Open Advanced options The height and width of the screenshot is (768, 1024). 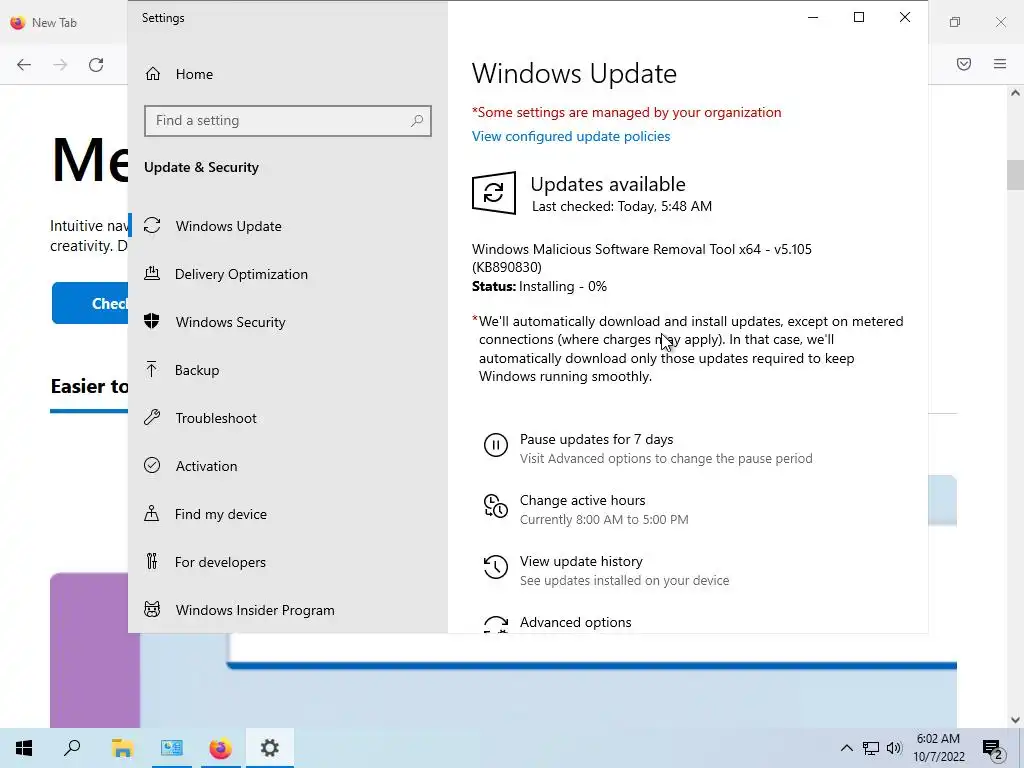click(x=575, y=622)
